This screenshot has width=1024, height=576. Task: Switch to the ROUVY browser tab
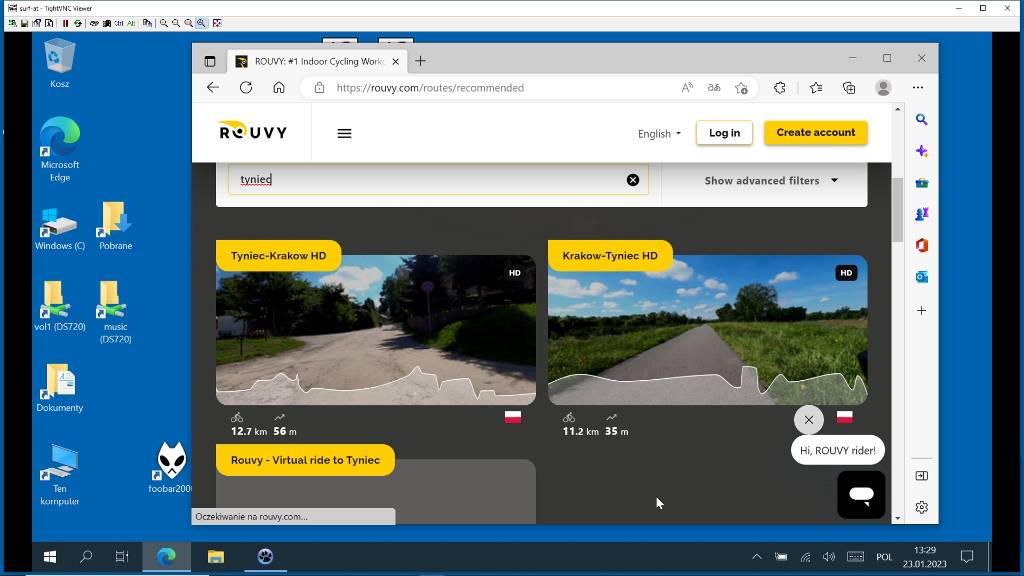312,61
